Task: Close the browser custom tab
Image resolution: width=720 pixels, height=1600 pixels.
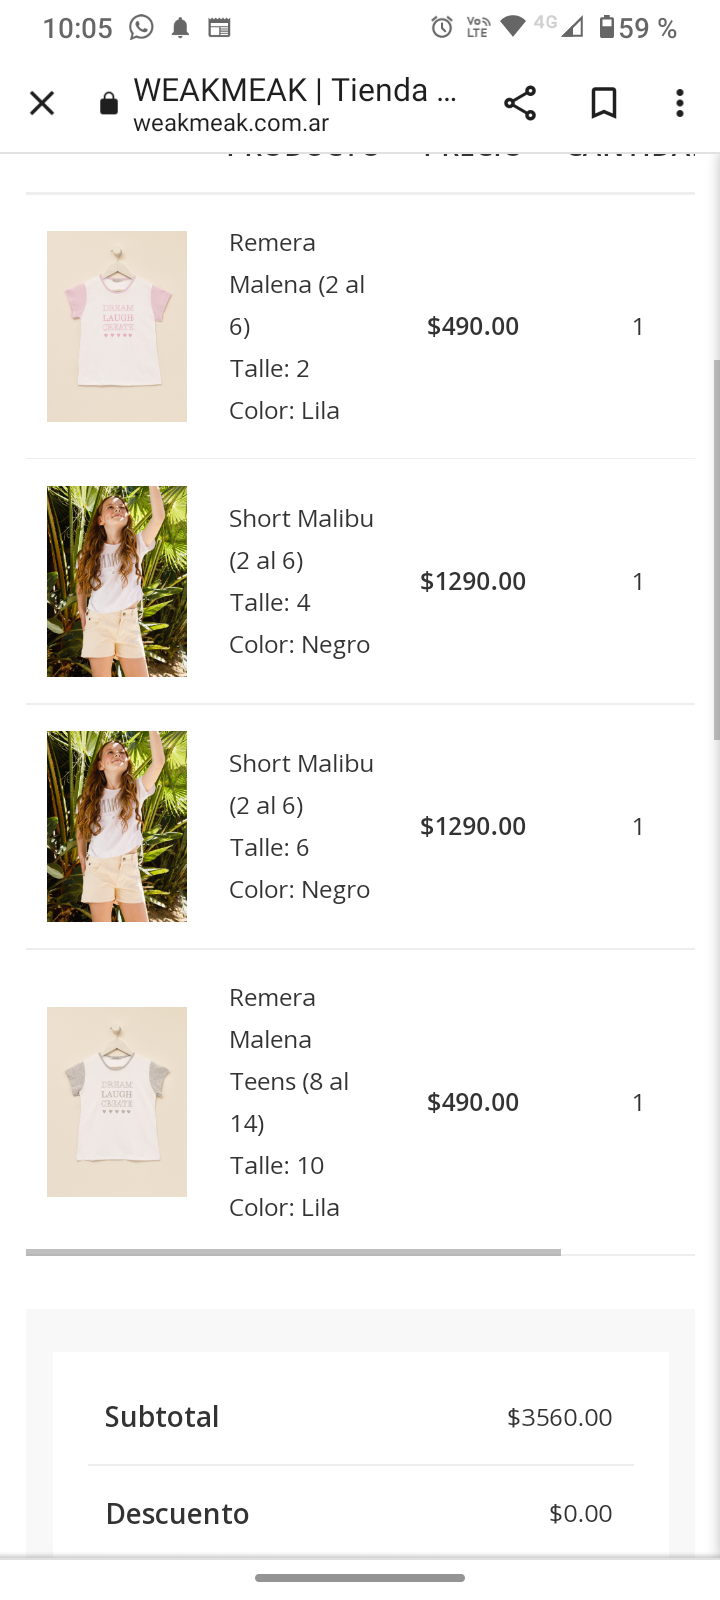Action: tap(42, 103)
